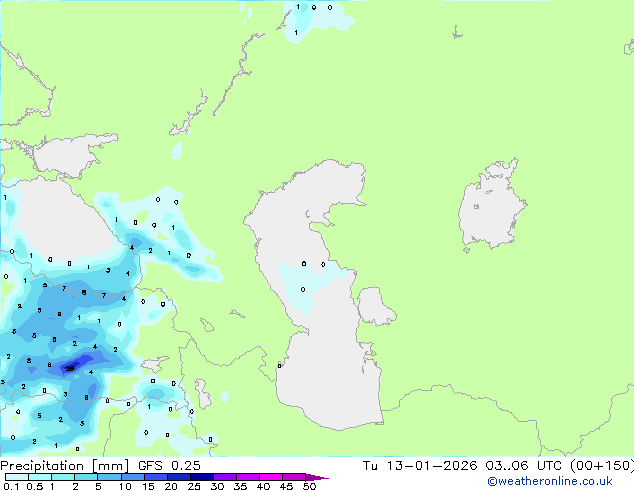Click the '(00+150)' forecast offset text
Viewport: 634px width, 490px height.
click(602, 466)
